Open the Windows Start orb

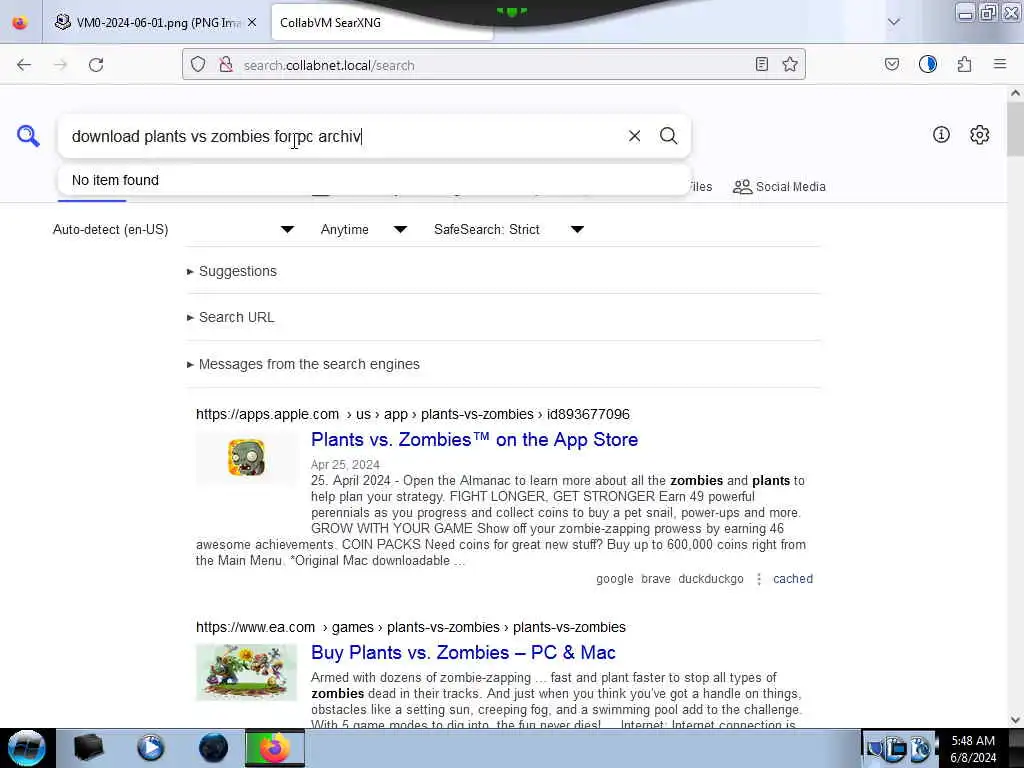pyautogui.click(x=27, y=748)
